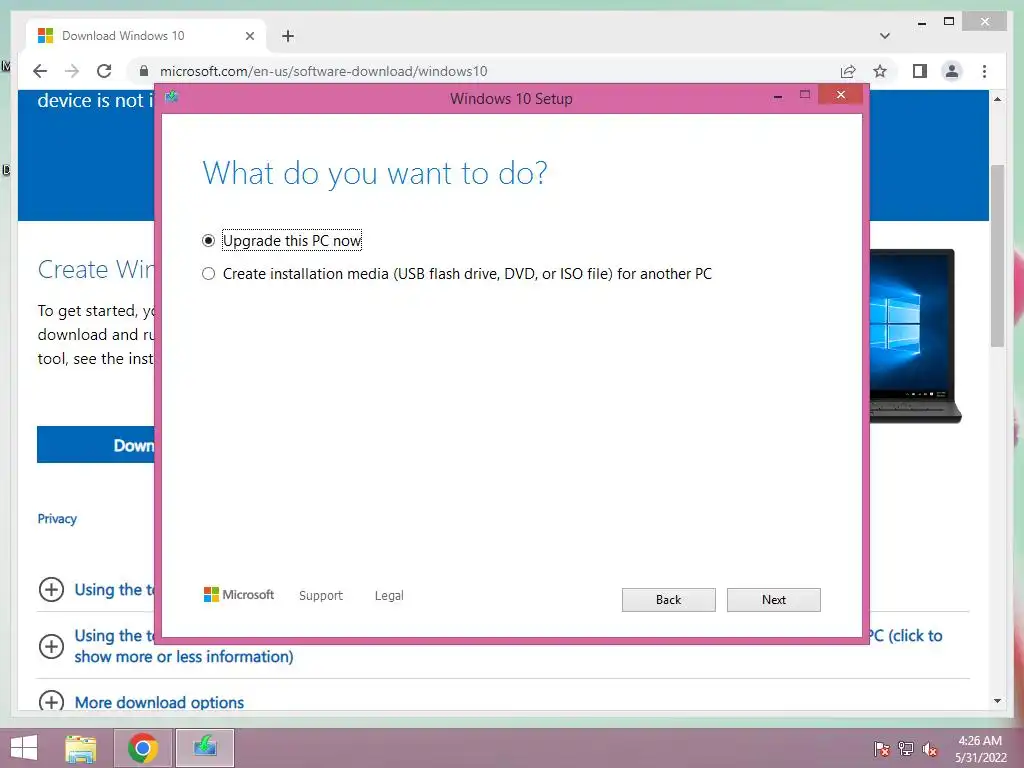Image resolution: width=1024 pixels, height=768 pixels.
Task: Click the Back button in Setup
Action: [668, 600]
